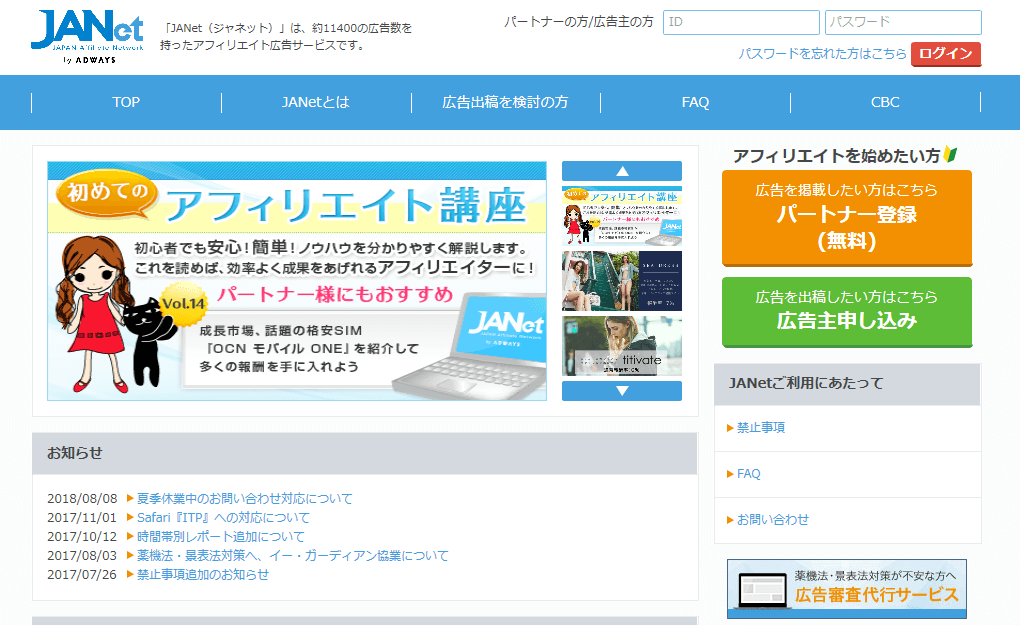Click the carousel up arrow

tap(622, 171)
